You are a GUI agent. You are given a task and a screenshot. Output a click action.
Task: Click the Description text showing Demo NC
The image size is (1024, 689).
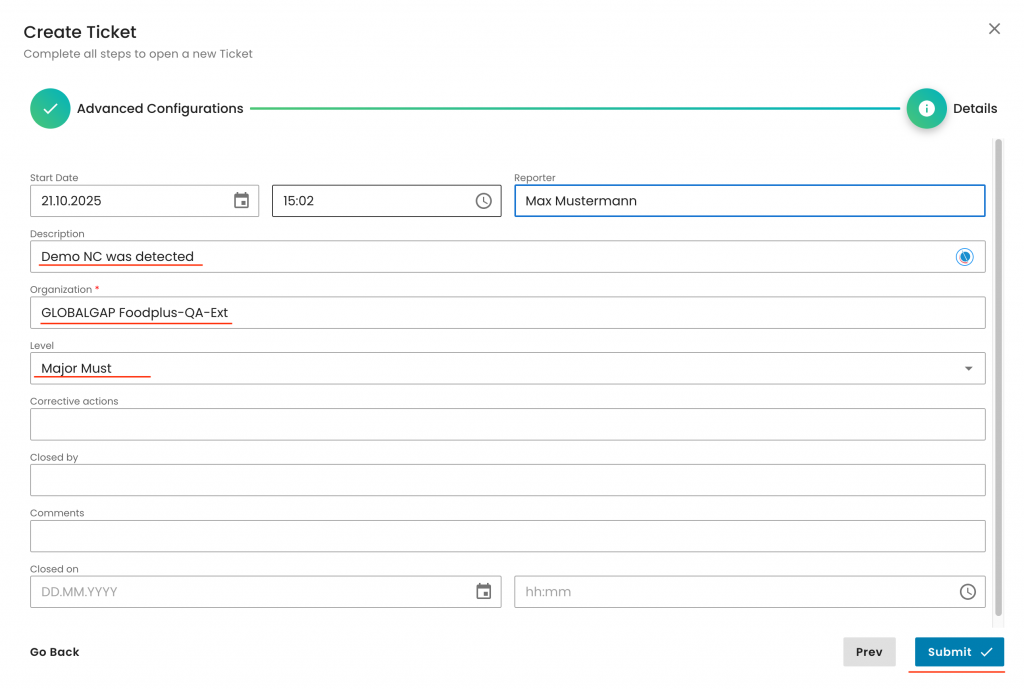pyautogui.click(x=118, y=257)
